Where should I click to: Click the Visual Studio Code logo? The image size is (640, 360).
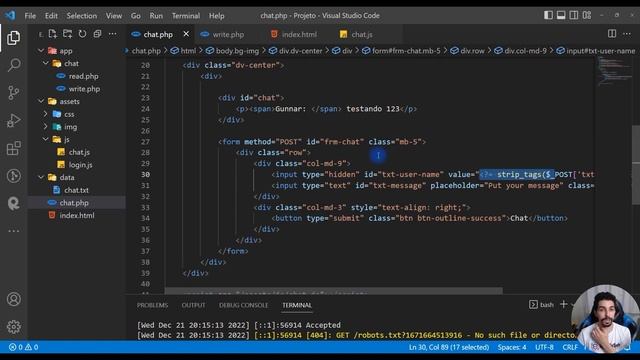point(10,16)
